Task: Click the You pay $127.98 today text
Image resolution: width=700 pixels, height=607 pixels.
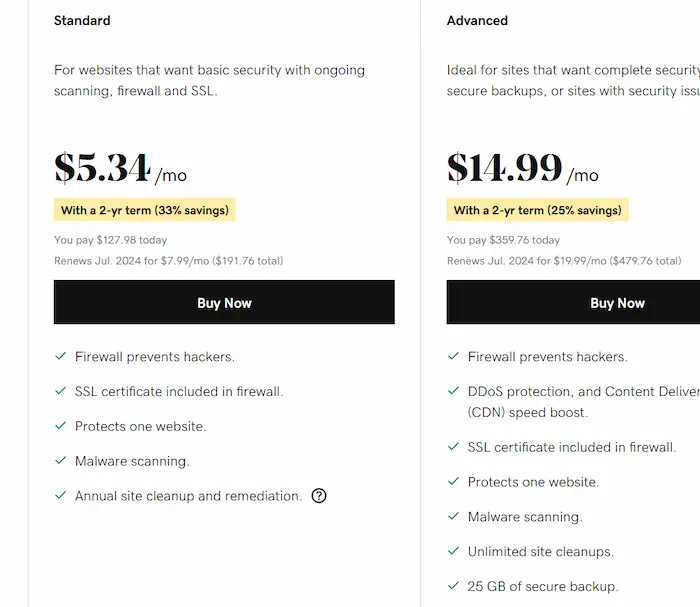Action: pyautogui.click(x=111, y=240)
